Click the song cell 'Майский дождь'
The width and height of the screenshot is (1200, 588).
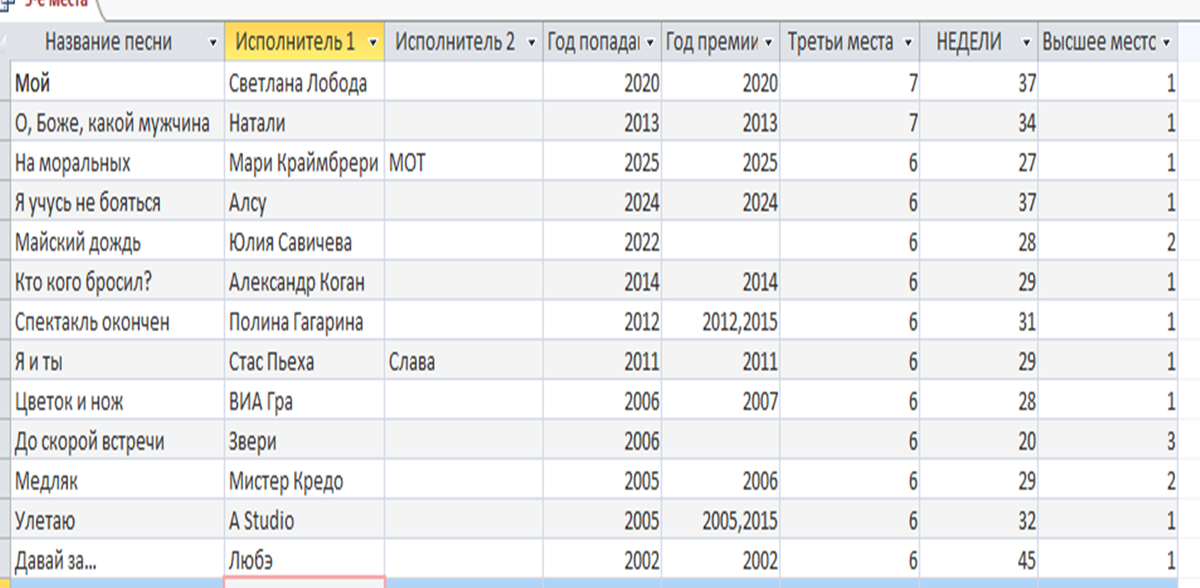tap(118, 242)
